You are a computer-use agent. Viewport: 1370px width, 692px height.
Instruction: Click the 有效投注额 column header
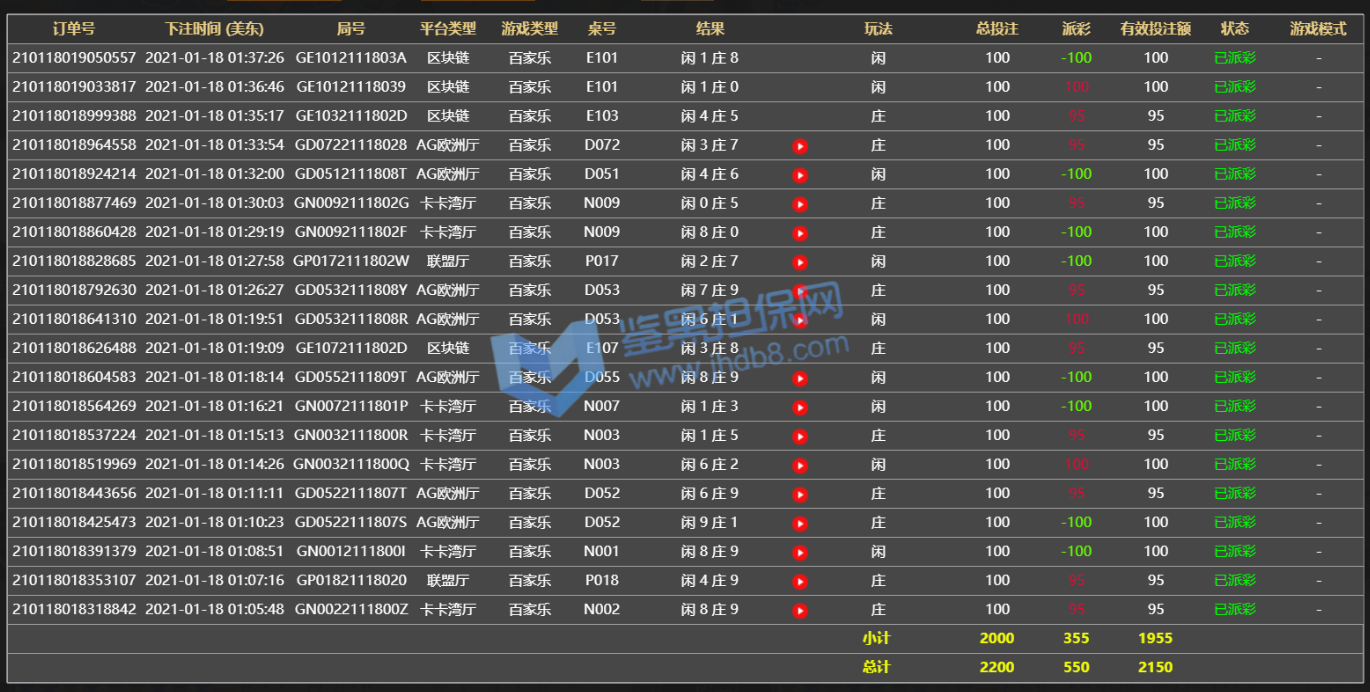coord(1155,29)
